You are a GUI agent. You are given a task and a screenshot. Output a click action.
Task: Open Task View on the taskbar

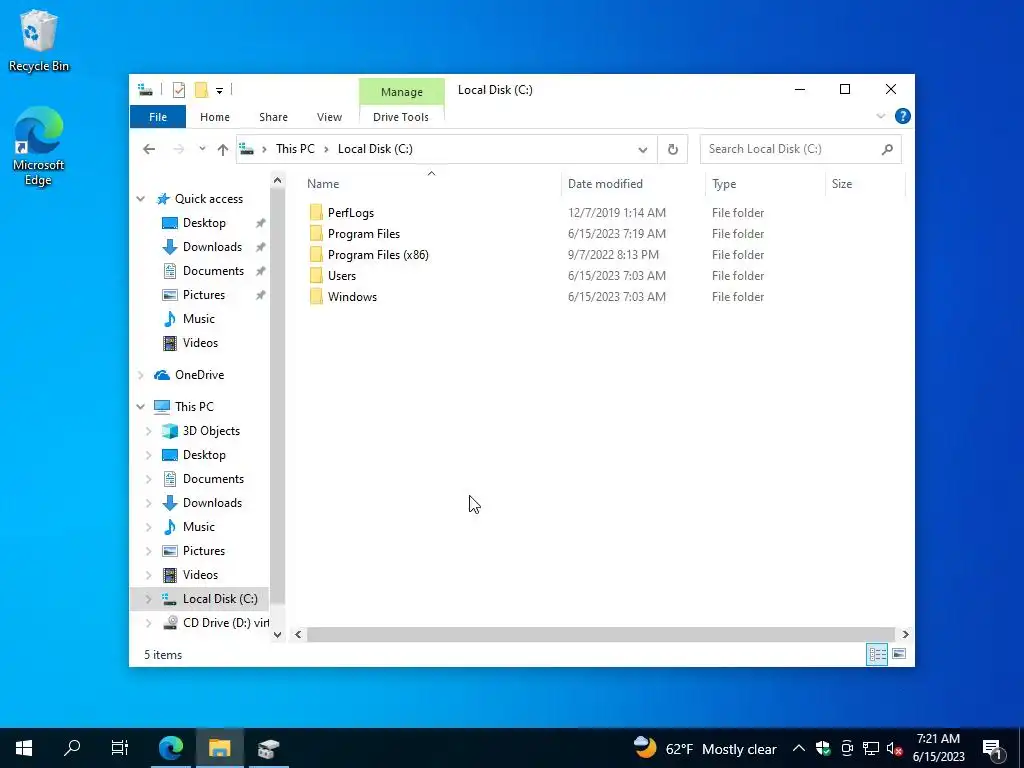pyautogui.click(x=120, y=748)
